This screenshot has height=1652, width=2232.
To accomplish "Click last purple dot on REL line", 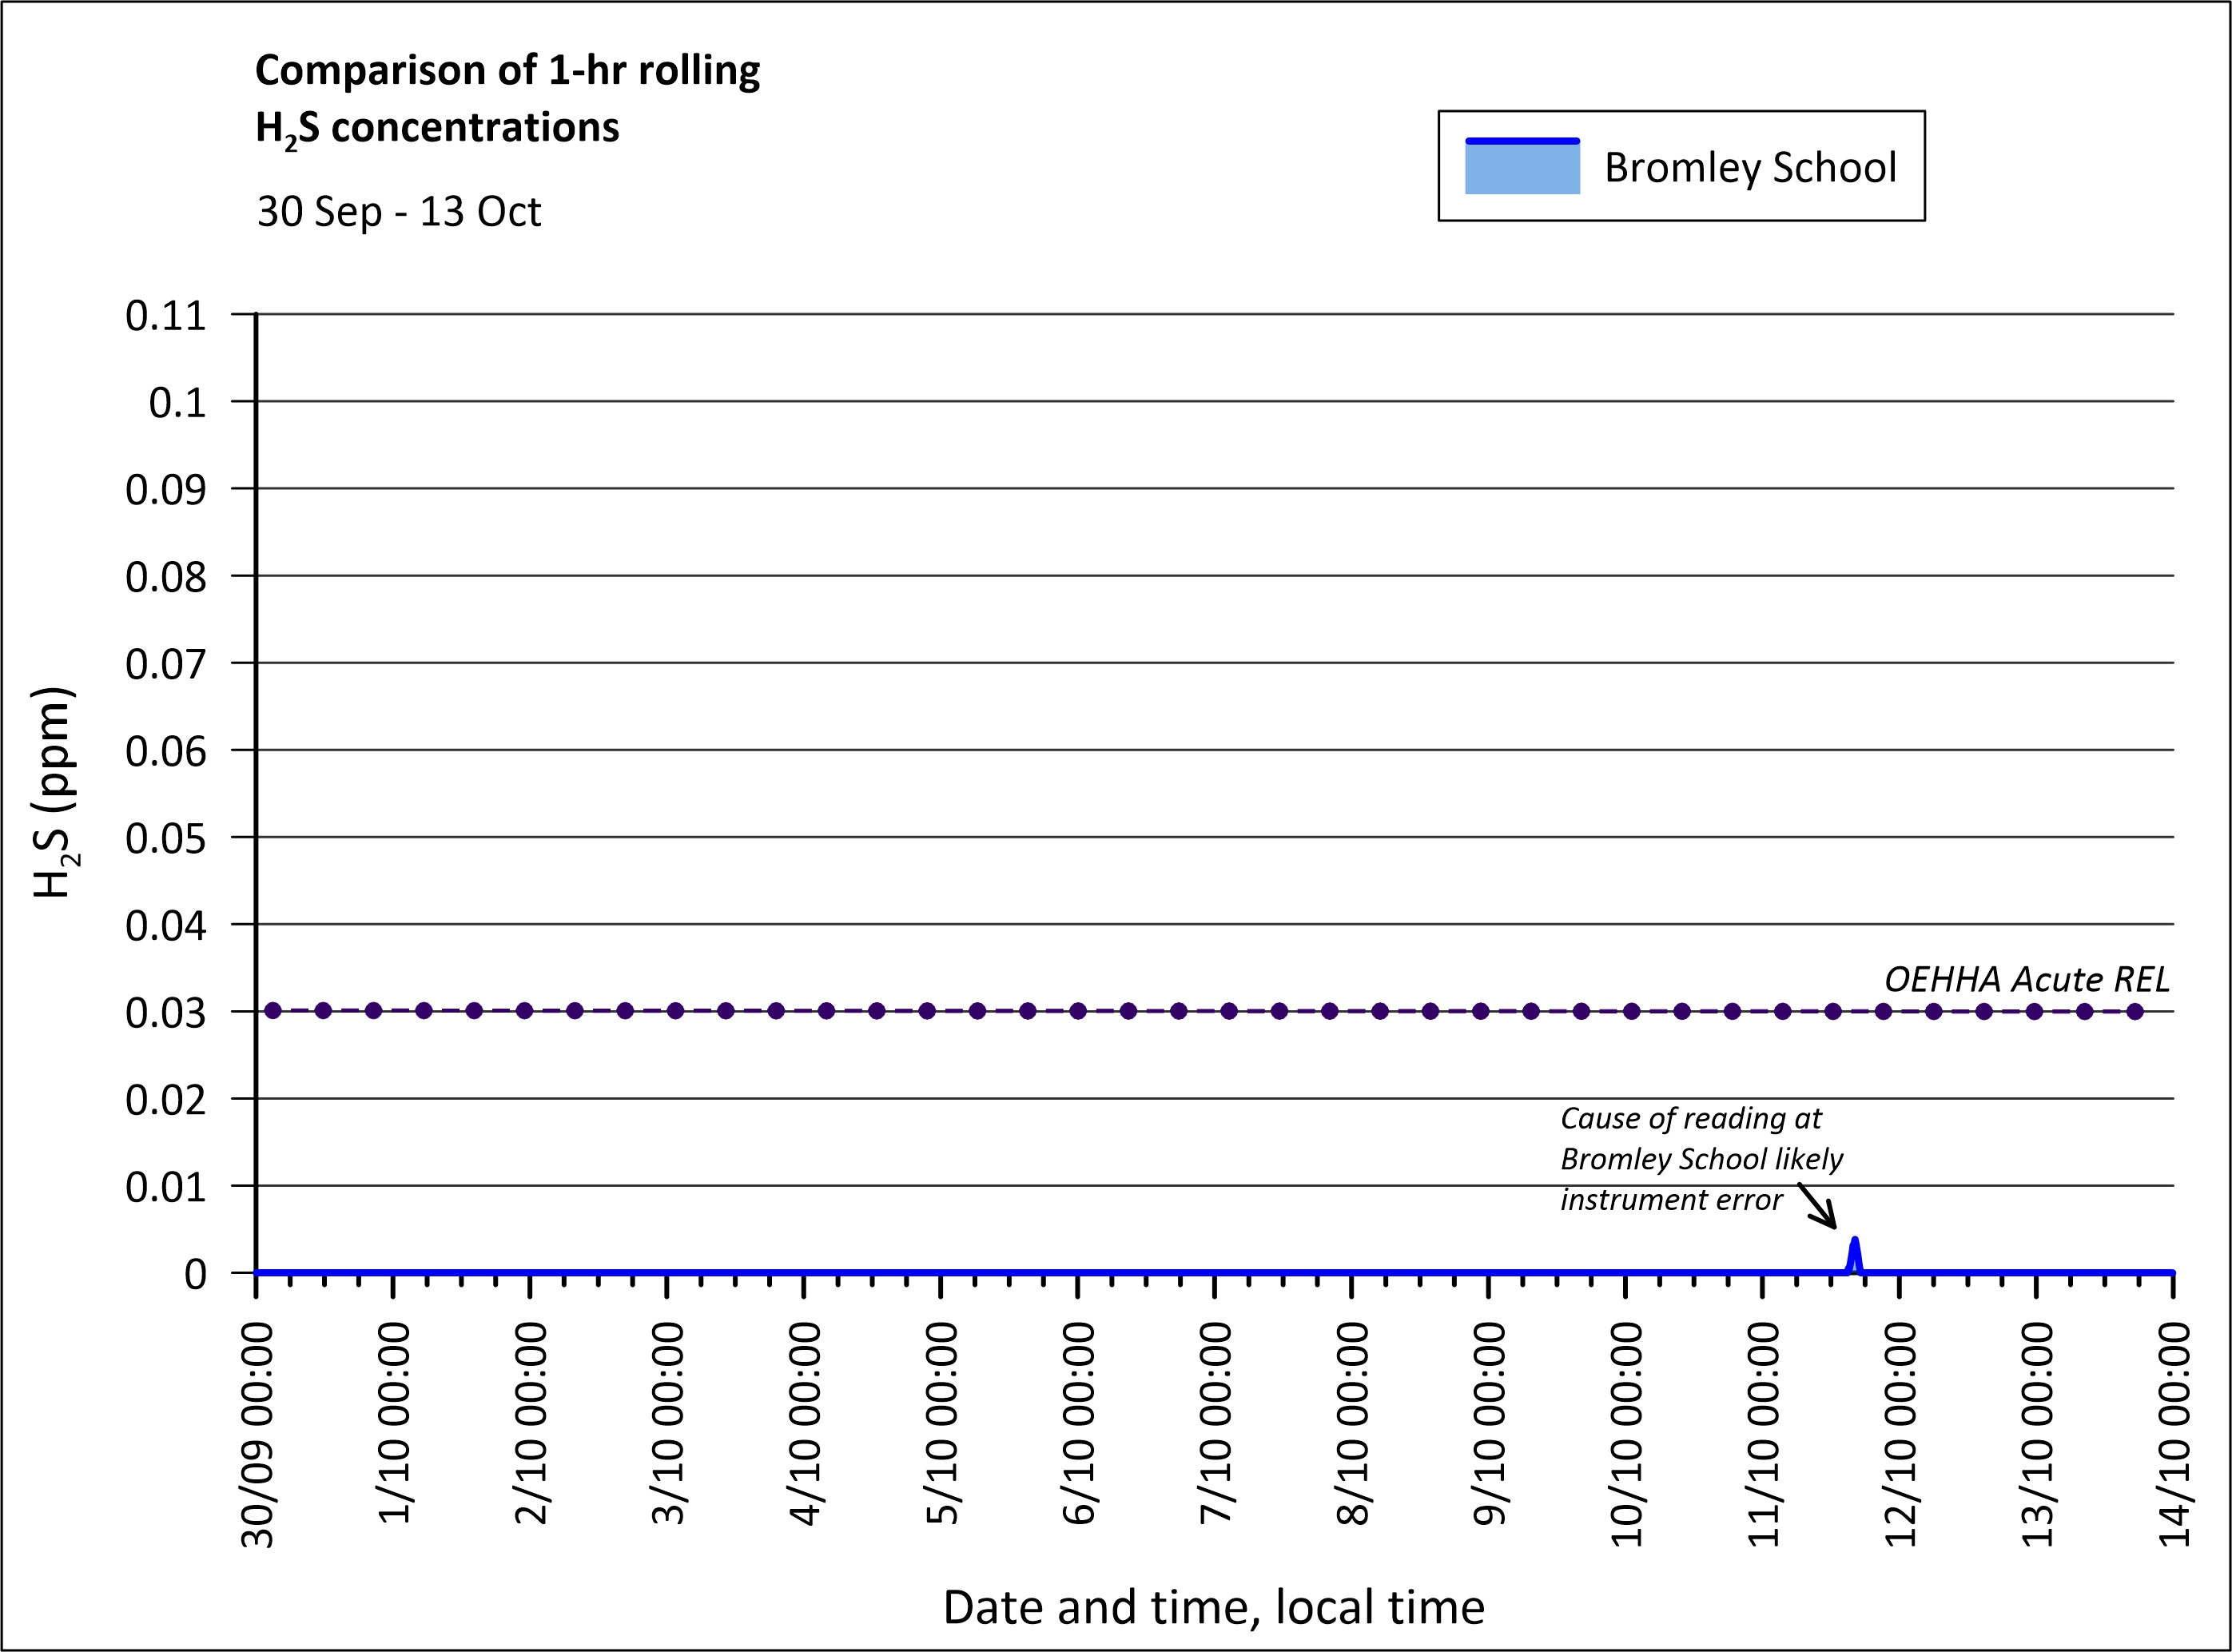I will 2135,1011.
